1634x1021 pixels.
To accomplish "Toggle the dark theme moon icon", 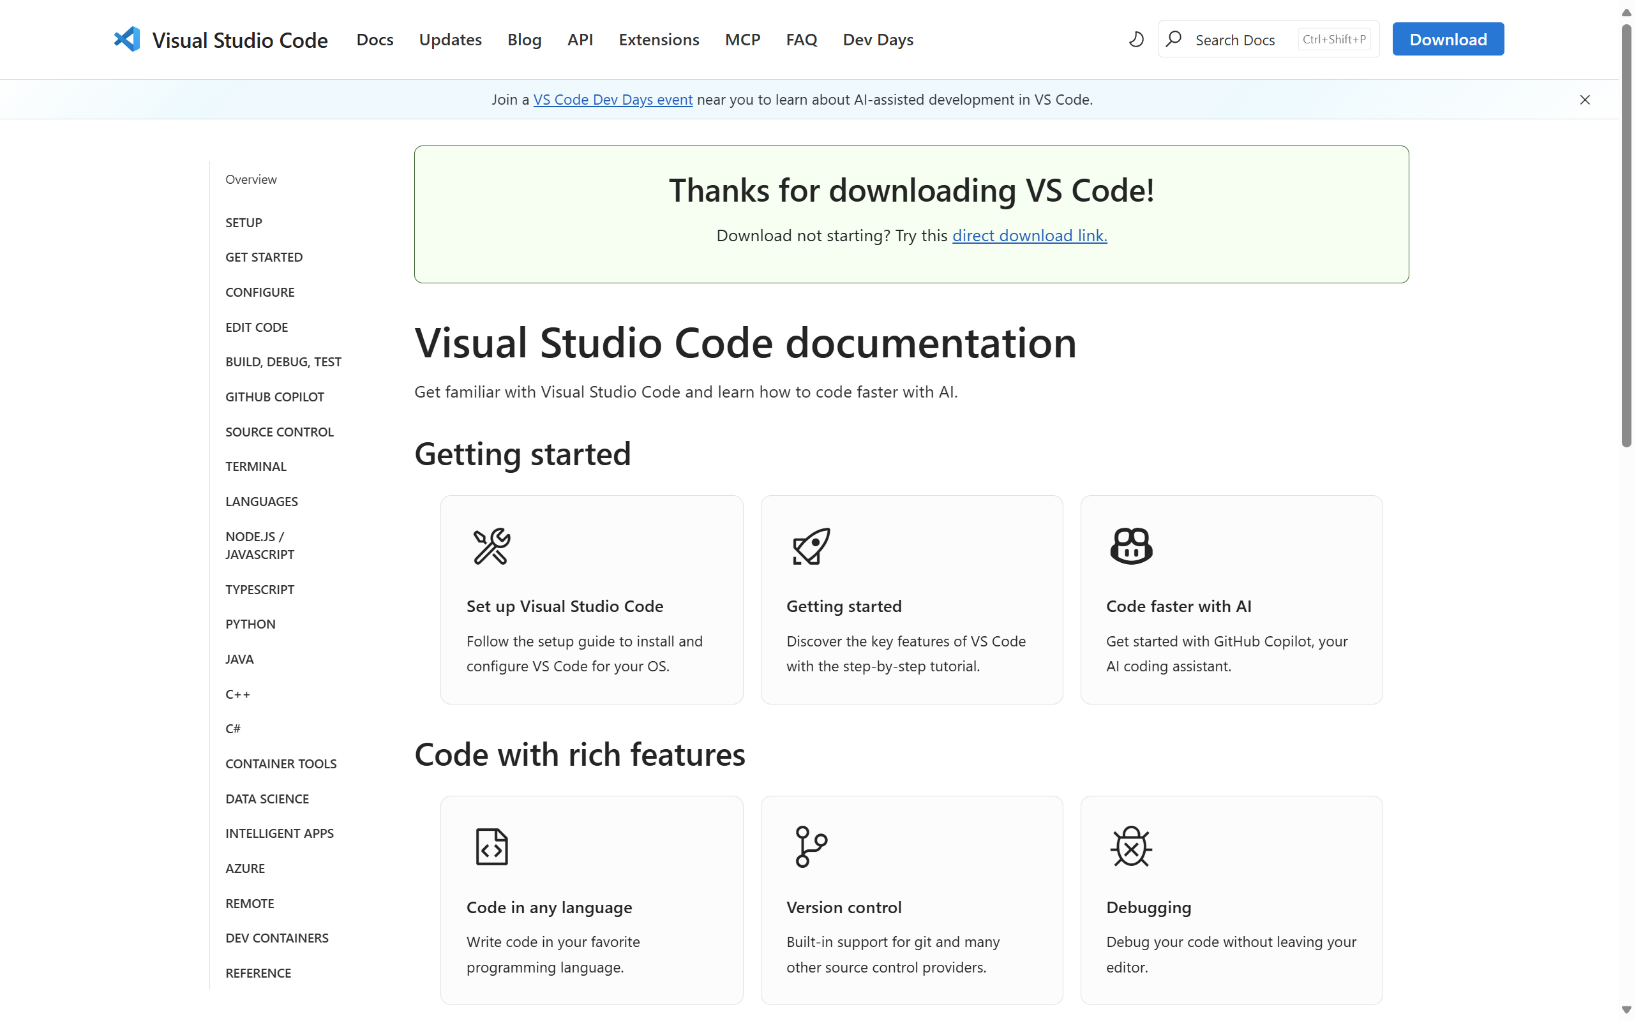I will tap(1136, 39).
